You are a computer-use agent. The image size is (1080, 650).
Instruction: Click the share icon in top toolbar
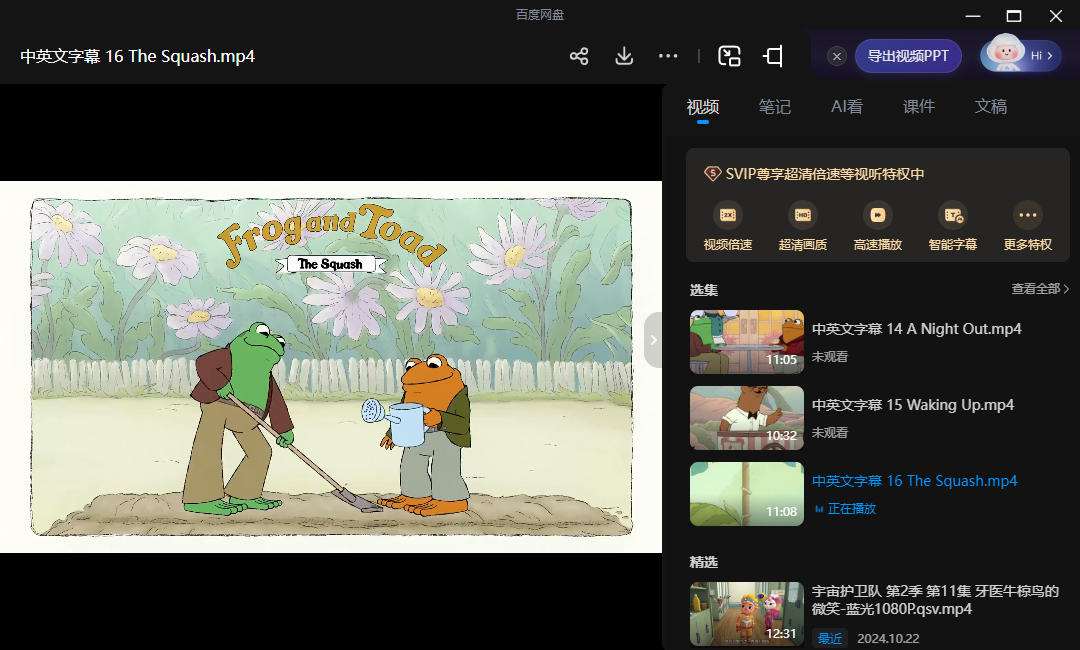579,56
